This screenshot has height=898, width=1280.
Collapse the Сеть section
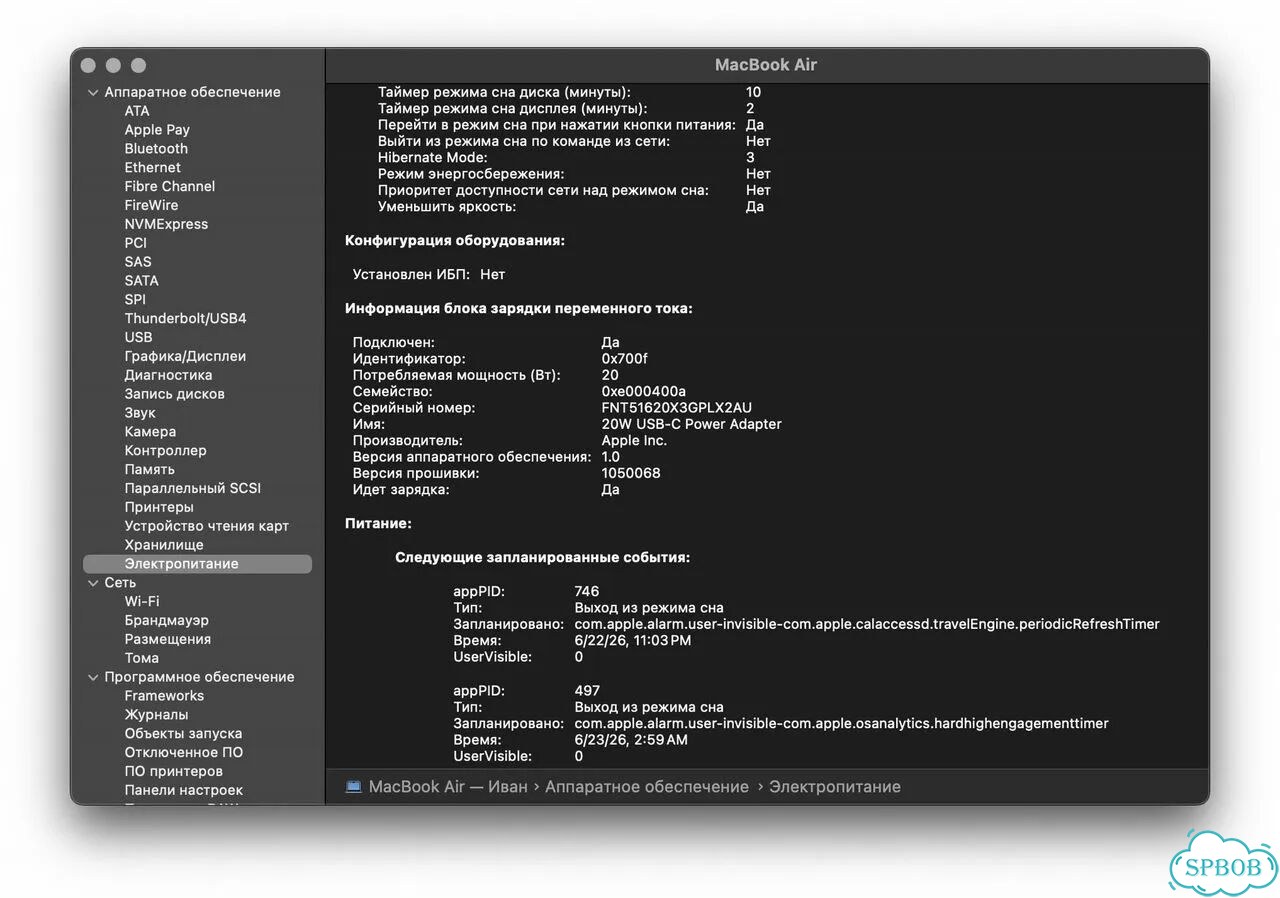pyautogui.click(x=93, y=583)
